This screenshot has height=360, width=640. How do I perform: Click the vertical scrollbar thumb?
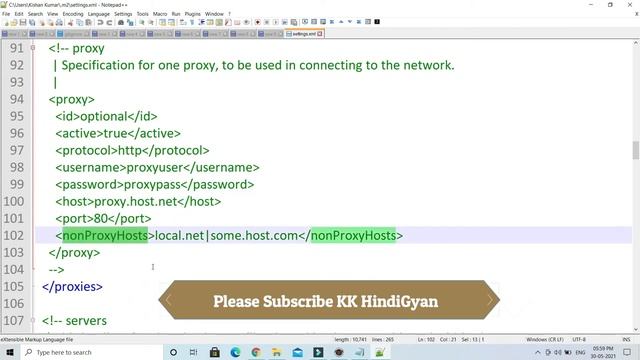point(636,150)
